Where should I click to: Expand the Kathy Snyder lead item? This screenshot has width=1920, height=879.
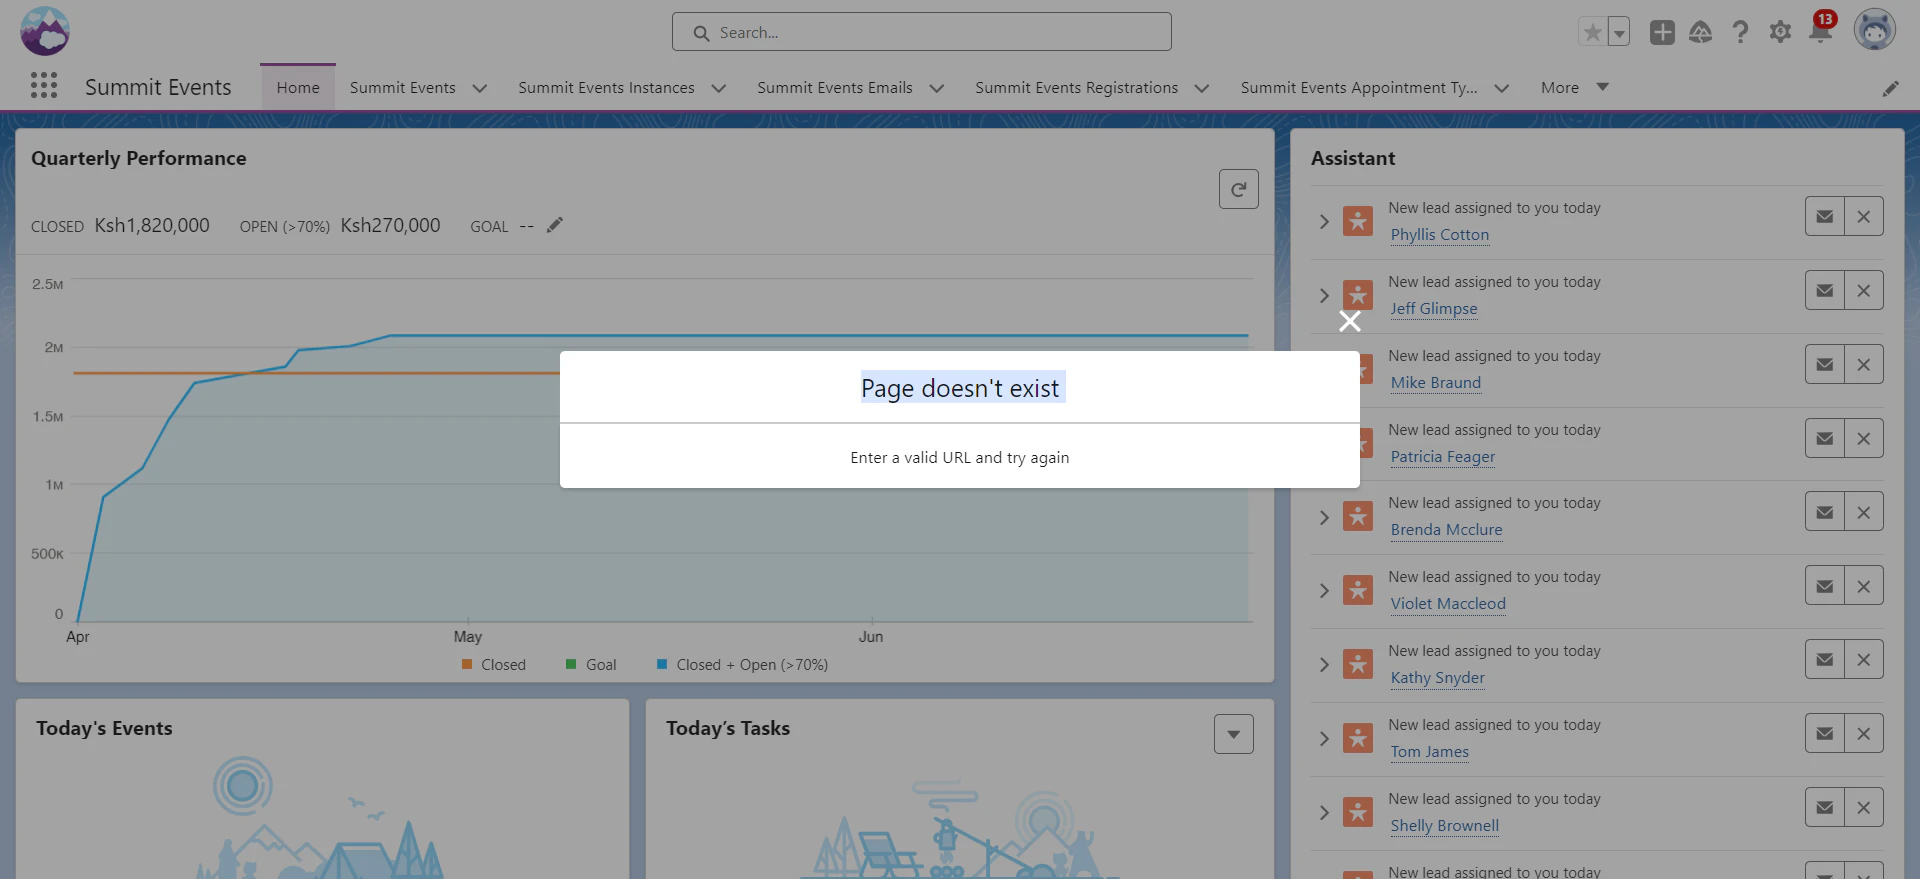pyautogui.click(x=1324, y=665)
